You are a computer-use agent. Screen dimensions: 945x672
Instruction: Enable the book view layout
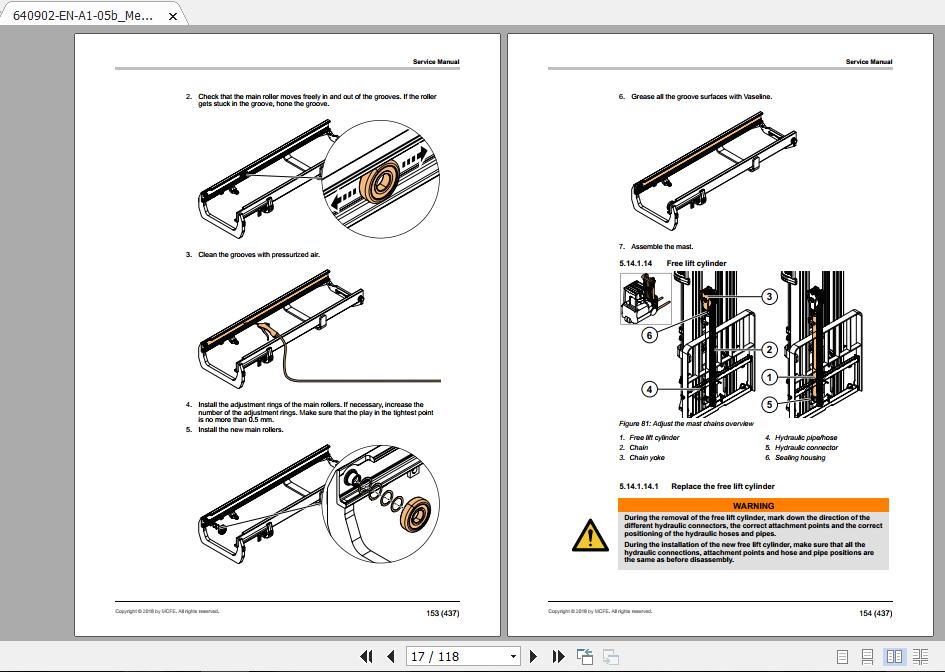pyautogui.click(x=919, y=656)
